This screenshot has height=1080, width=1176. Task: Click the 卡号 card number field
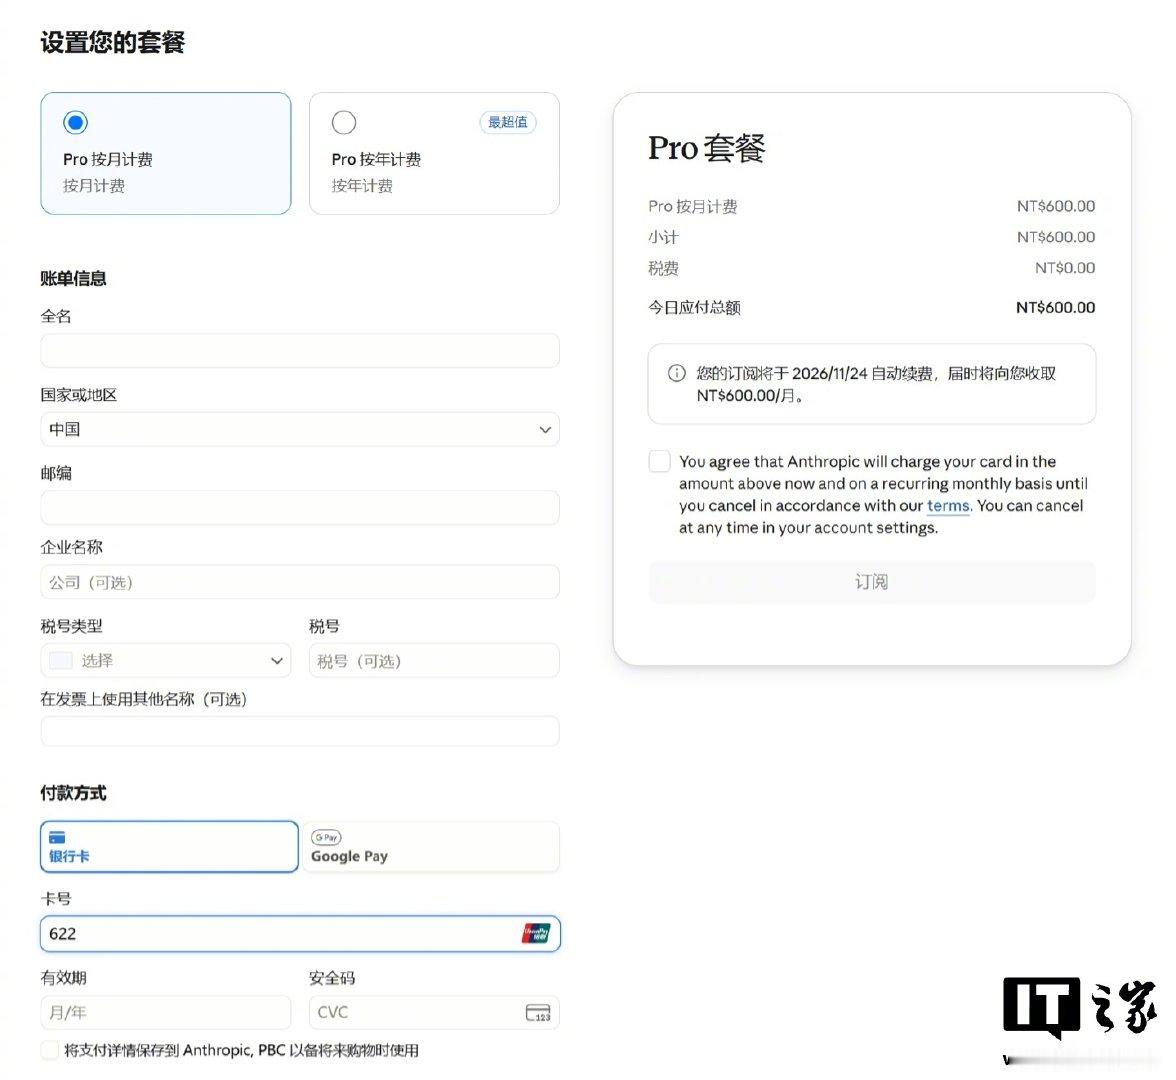click(300, 934)
